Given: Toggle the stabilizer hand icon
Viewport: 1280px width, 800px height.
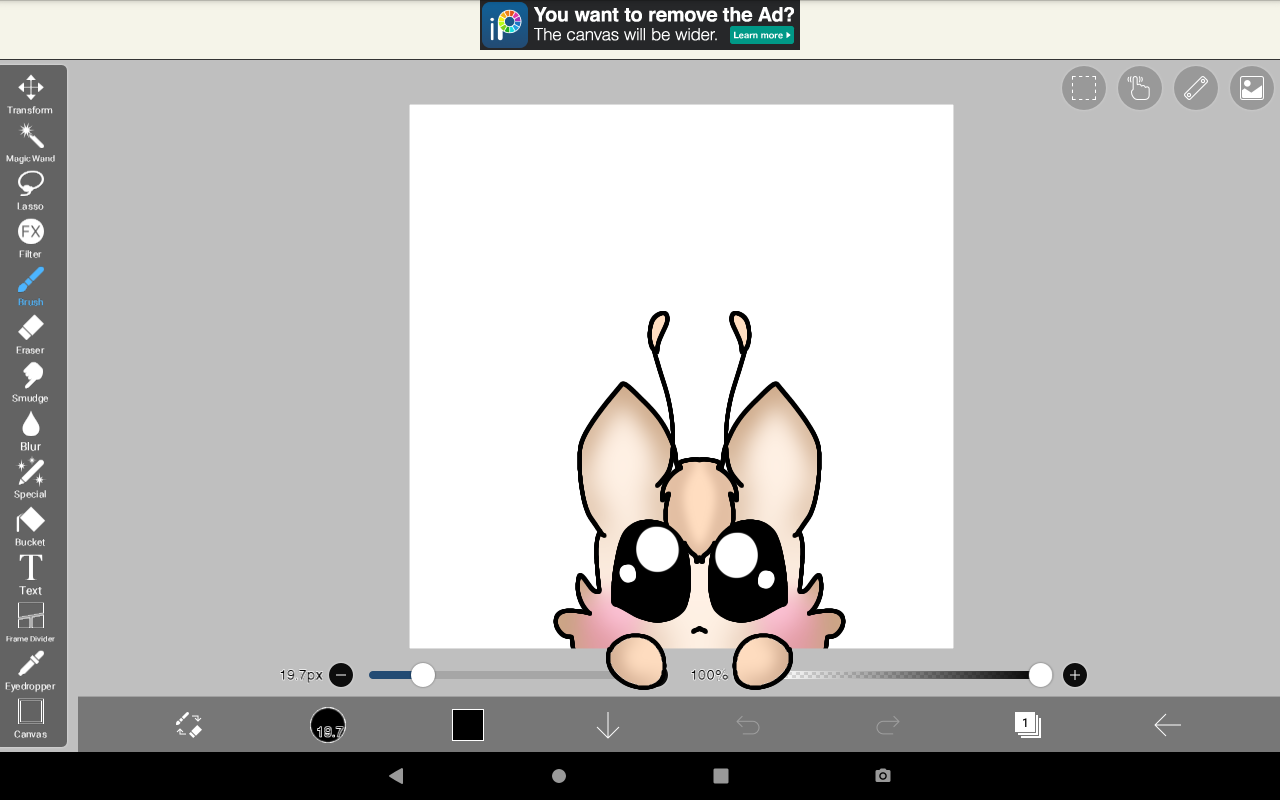Looking at the screenshot, I should click(1139, 88).
